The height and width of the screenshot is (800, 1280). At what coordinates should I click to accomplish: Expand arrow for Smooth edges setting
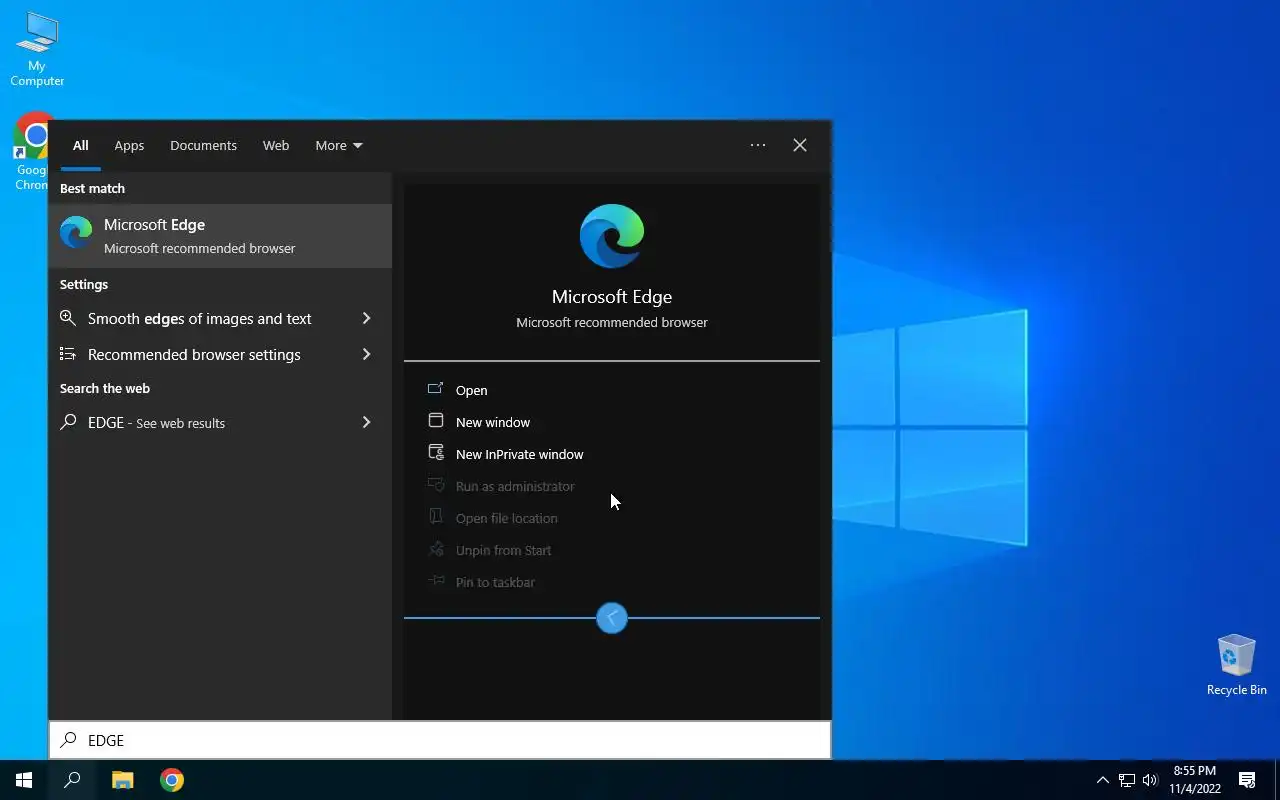pyautogui.click(x=366, y=318)
